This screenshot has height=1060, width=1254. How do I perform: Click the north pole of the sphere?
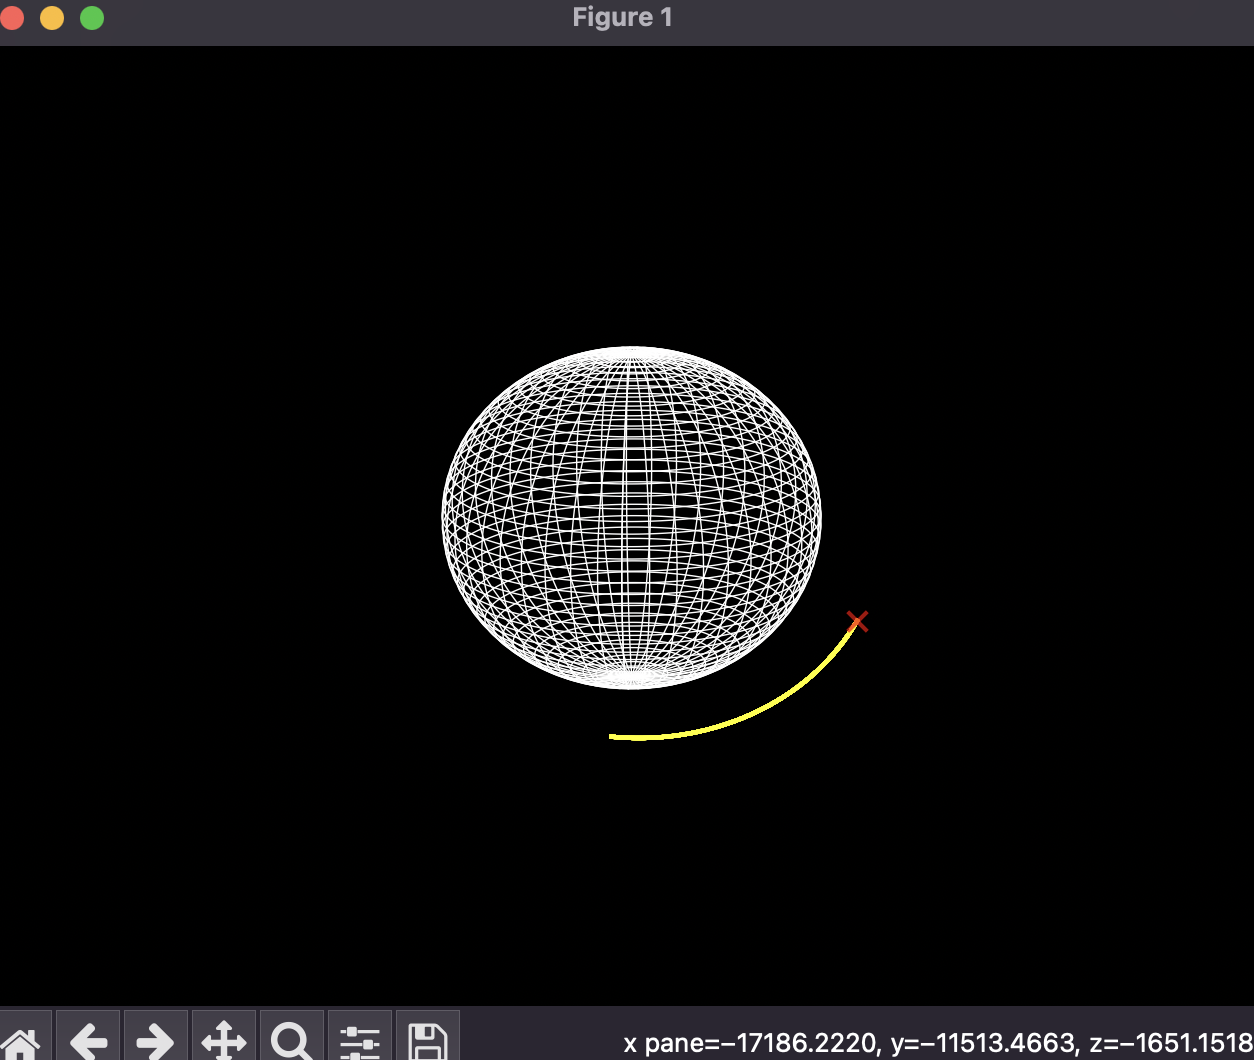click(630, 351)
